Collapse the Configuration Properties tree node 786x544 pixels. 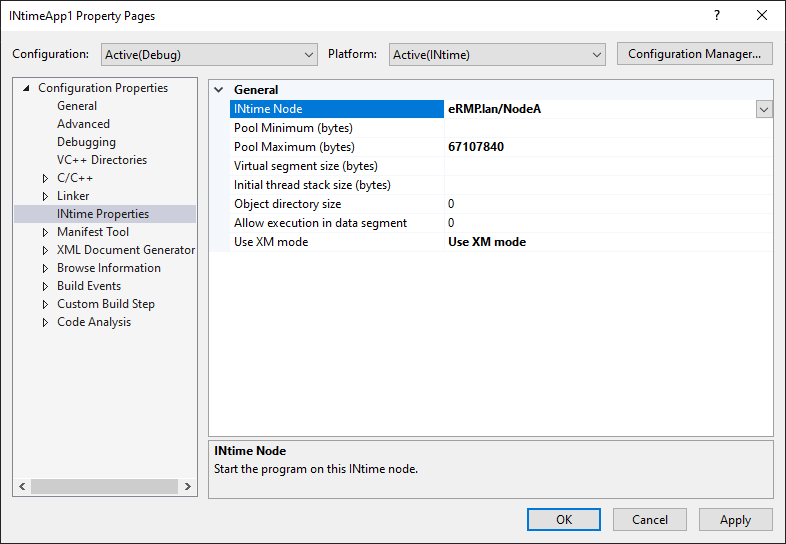pos(26,88)
